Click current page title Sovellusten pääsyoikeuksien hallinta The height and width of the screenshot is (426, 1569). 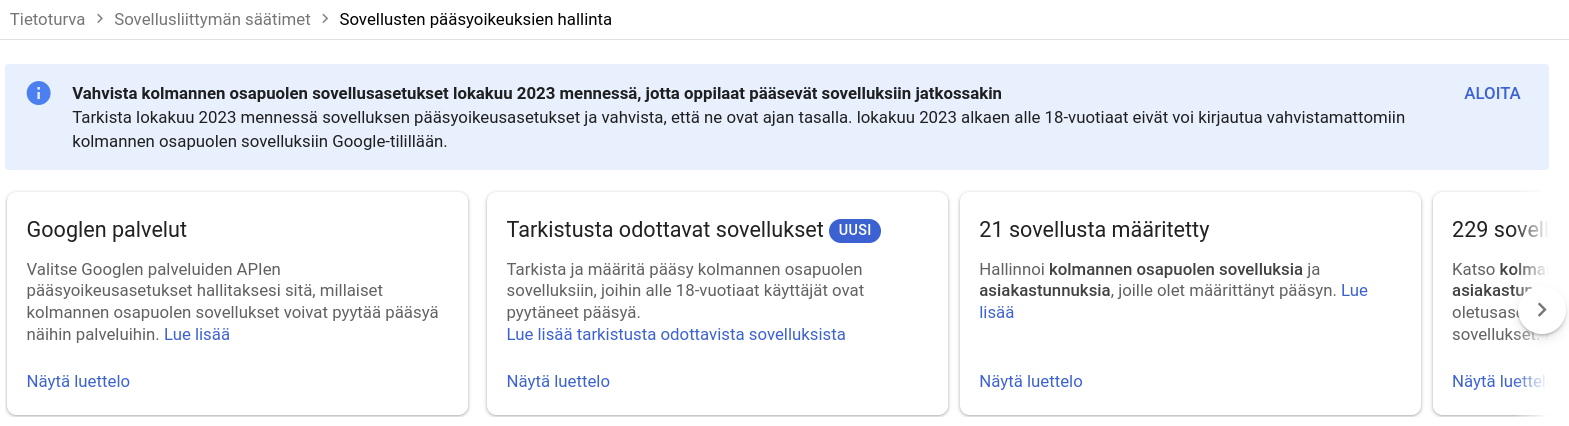point(475,19)
